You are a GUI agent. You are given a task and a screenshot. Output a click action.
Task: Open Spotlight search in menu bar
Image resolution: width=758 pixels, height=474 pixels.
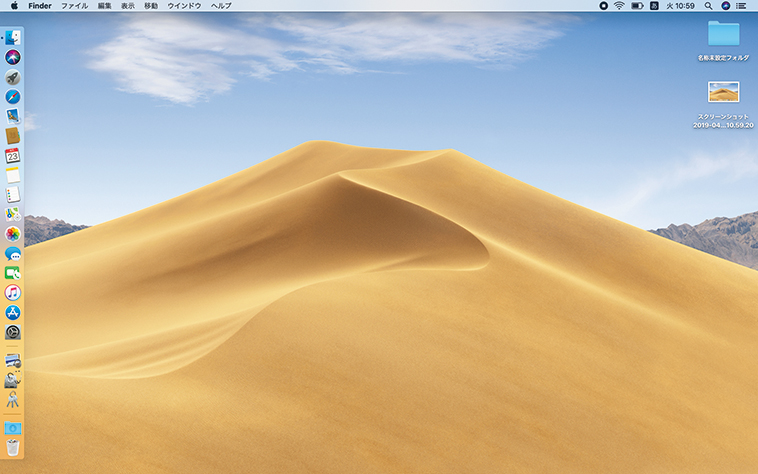(707, 6)
